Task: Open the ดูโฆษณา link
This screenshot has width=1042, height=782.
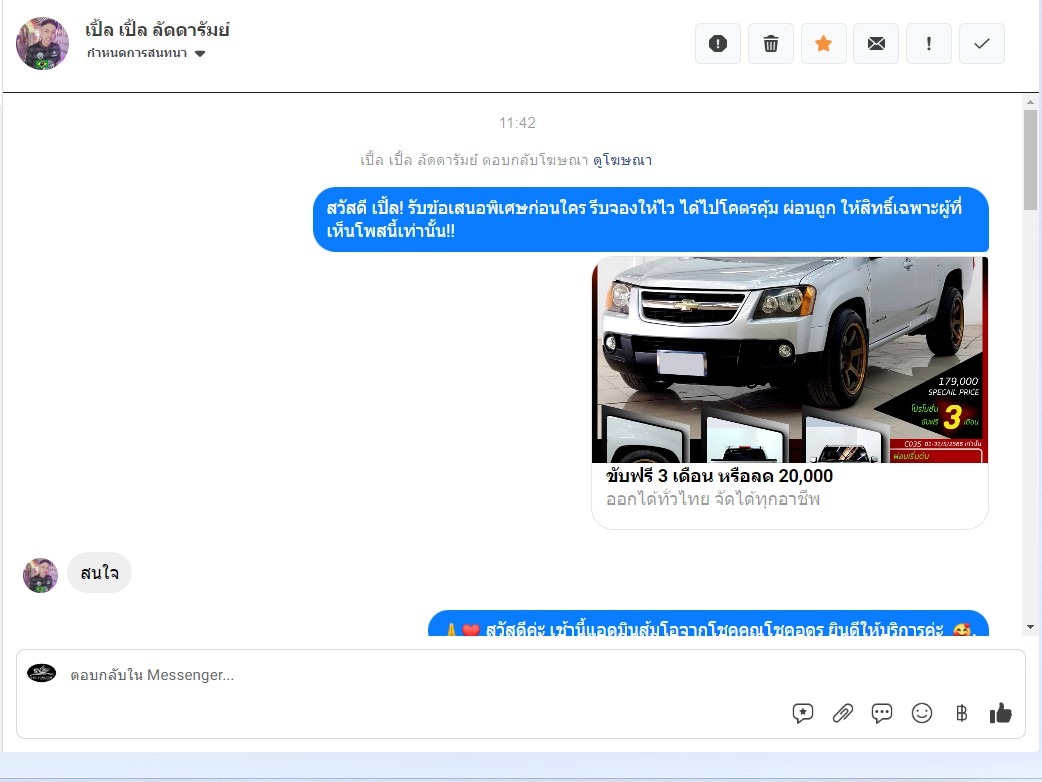Action: coord(623,160)
